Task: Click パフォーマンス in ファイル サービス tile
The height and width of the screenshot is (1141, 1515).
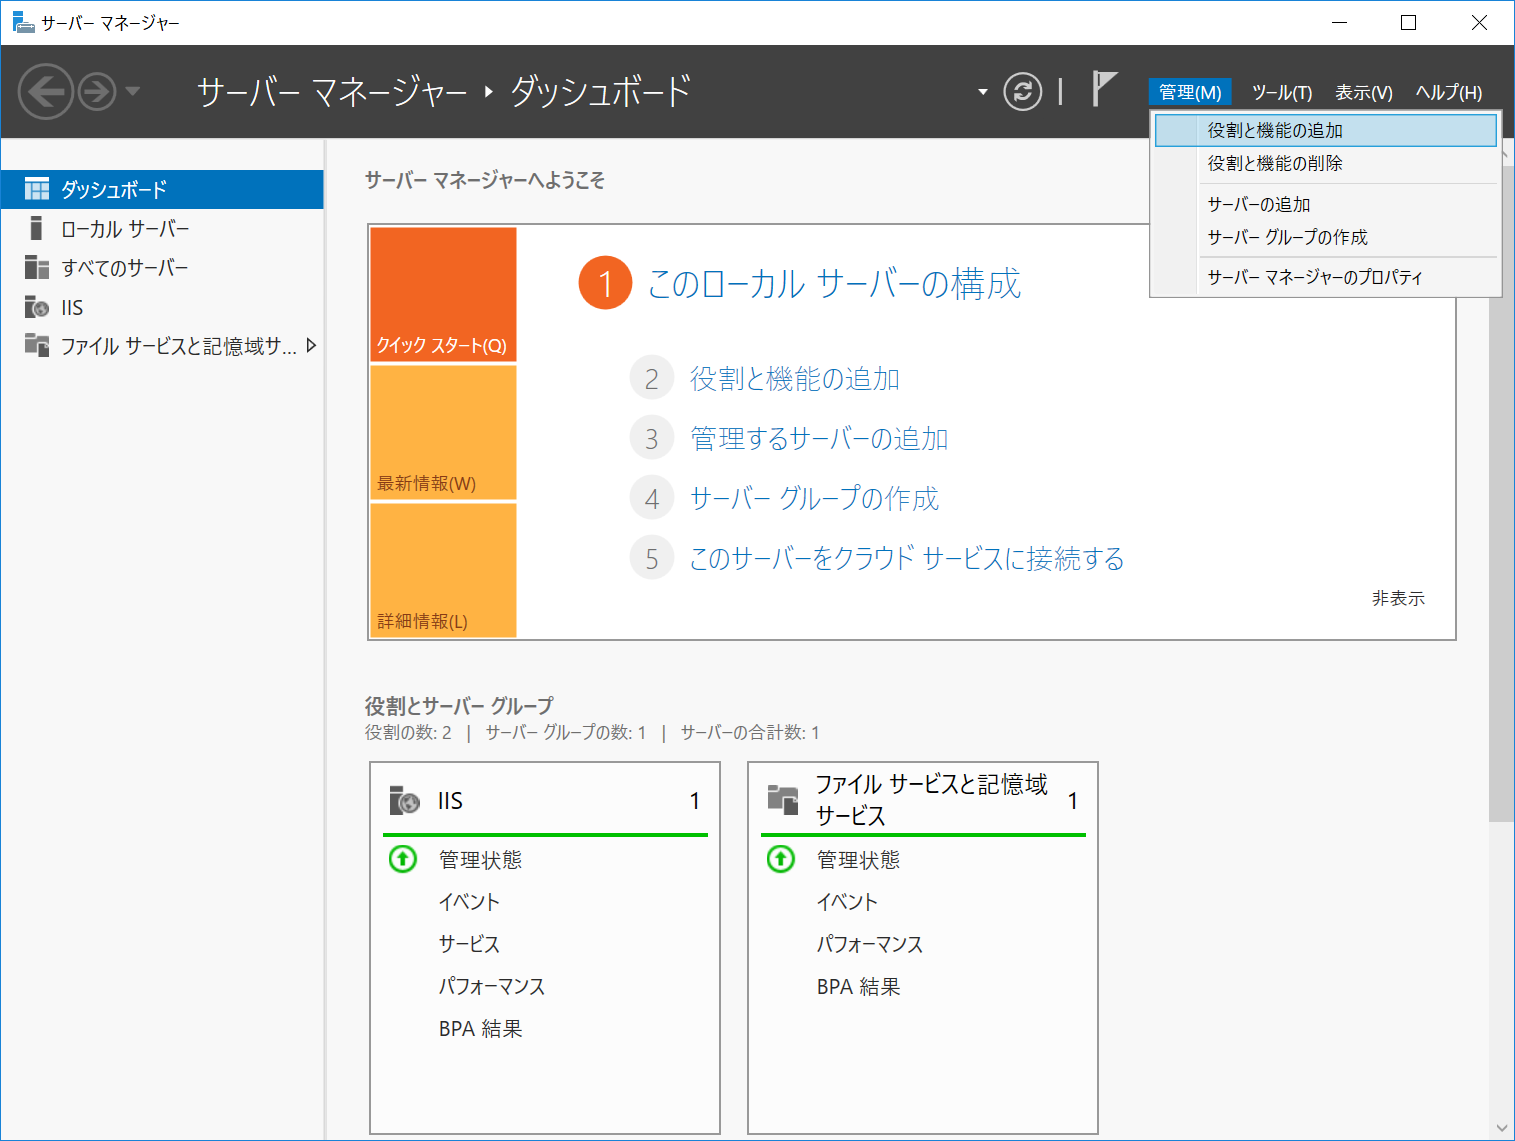Action: click(x=870, y=944)
